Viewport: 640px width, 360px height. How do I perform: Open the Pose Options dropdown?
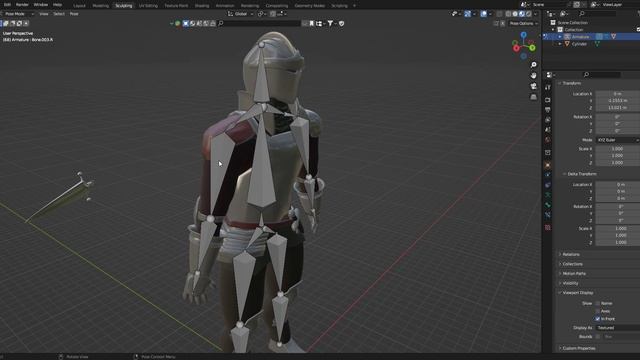point(523,24)
